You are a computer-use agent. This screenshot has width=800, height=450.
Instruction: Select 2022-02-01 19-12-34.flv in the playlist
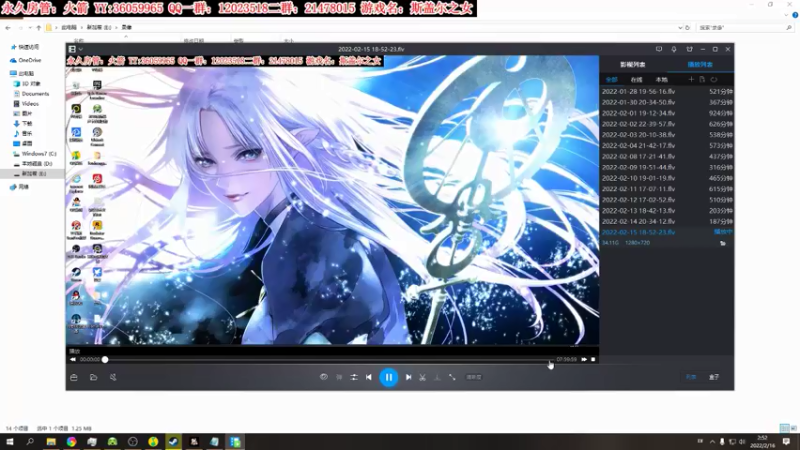click(667, 113)
